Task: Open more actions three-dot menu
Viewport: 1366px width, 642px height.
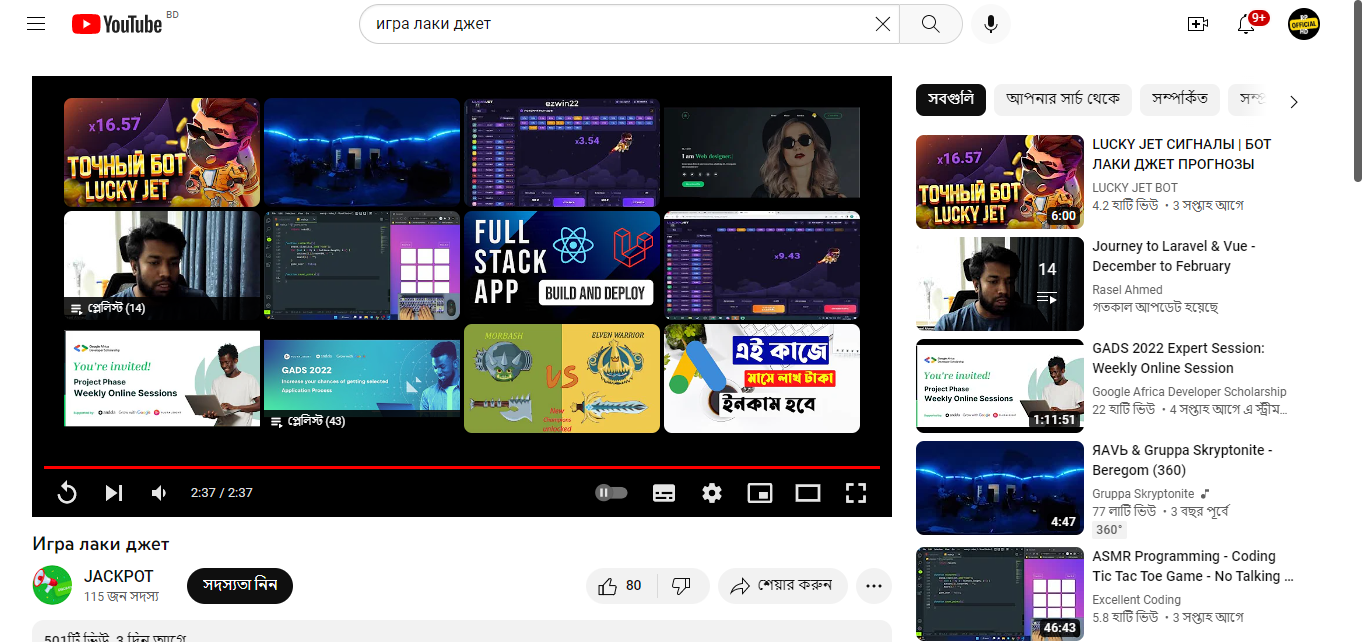Action: (874, 586)
